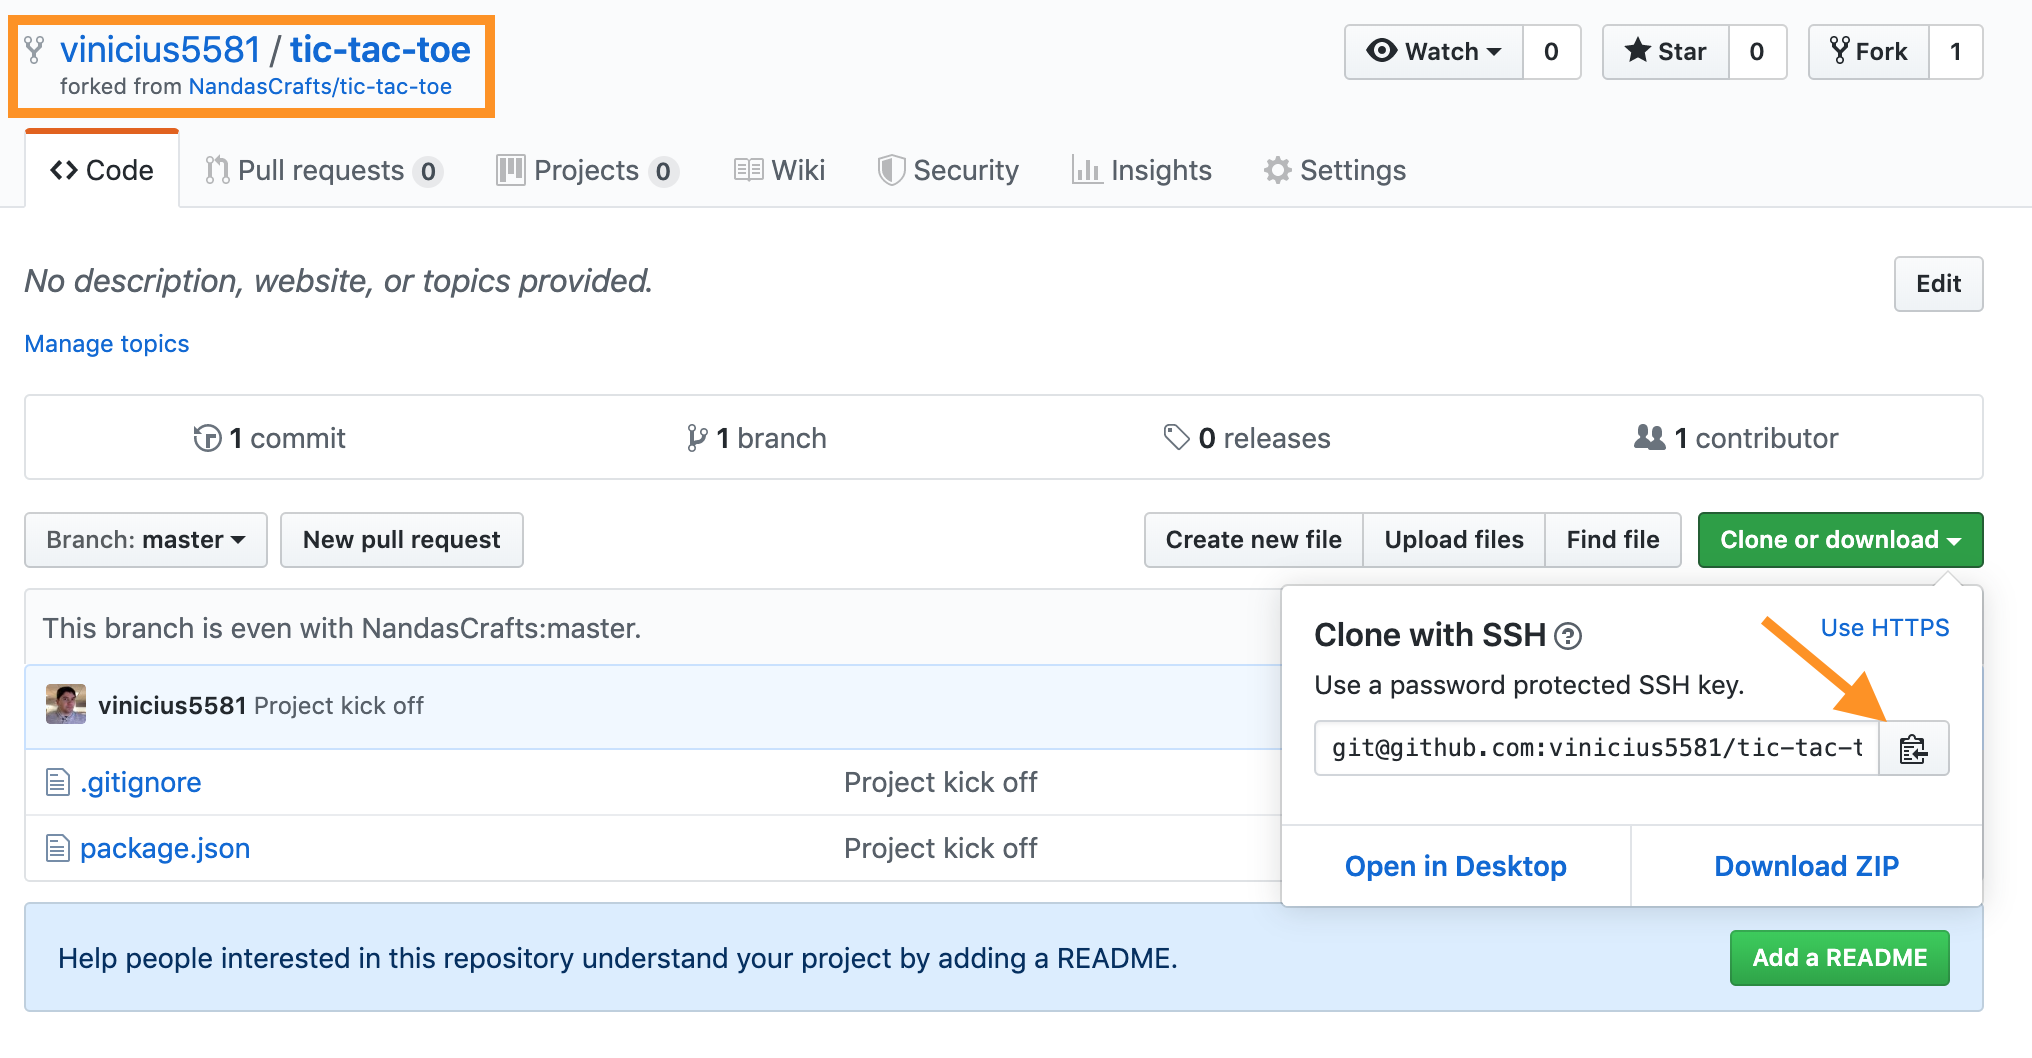The width and height of the screenshot is (2032, 1058).
Task: Go to NandasCrafts/tic-tac-toe parent repository
Action: tap(320, 87)
